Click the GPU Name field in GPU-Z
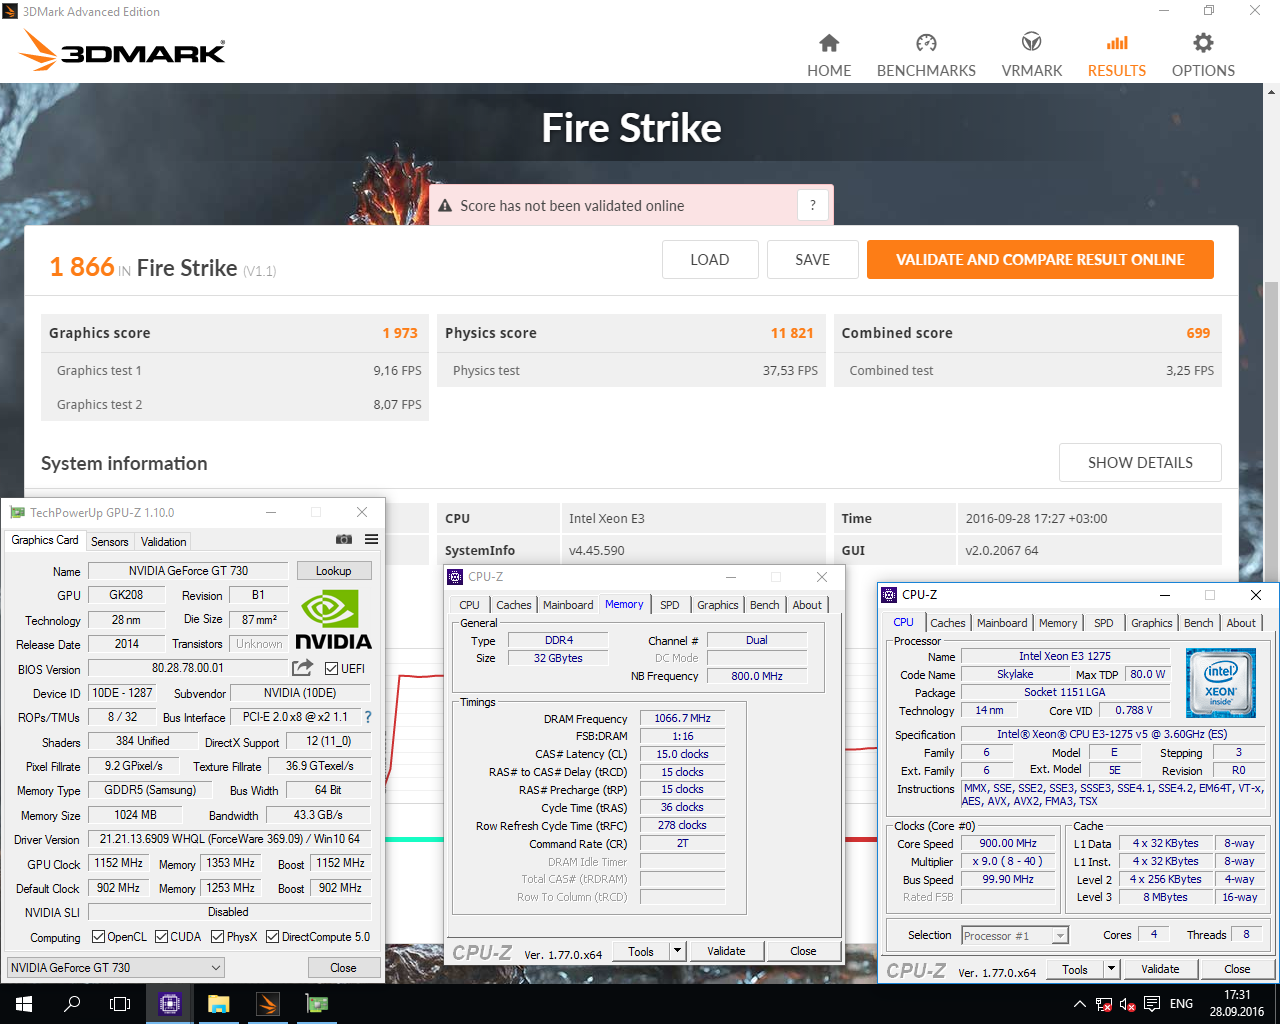 (189, 571)
